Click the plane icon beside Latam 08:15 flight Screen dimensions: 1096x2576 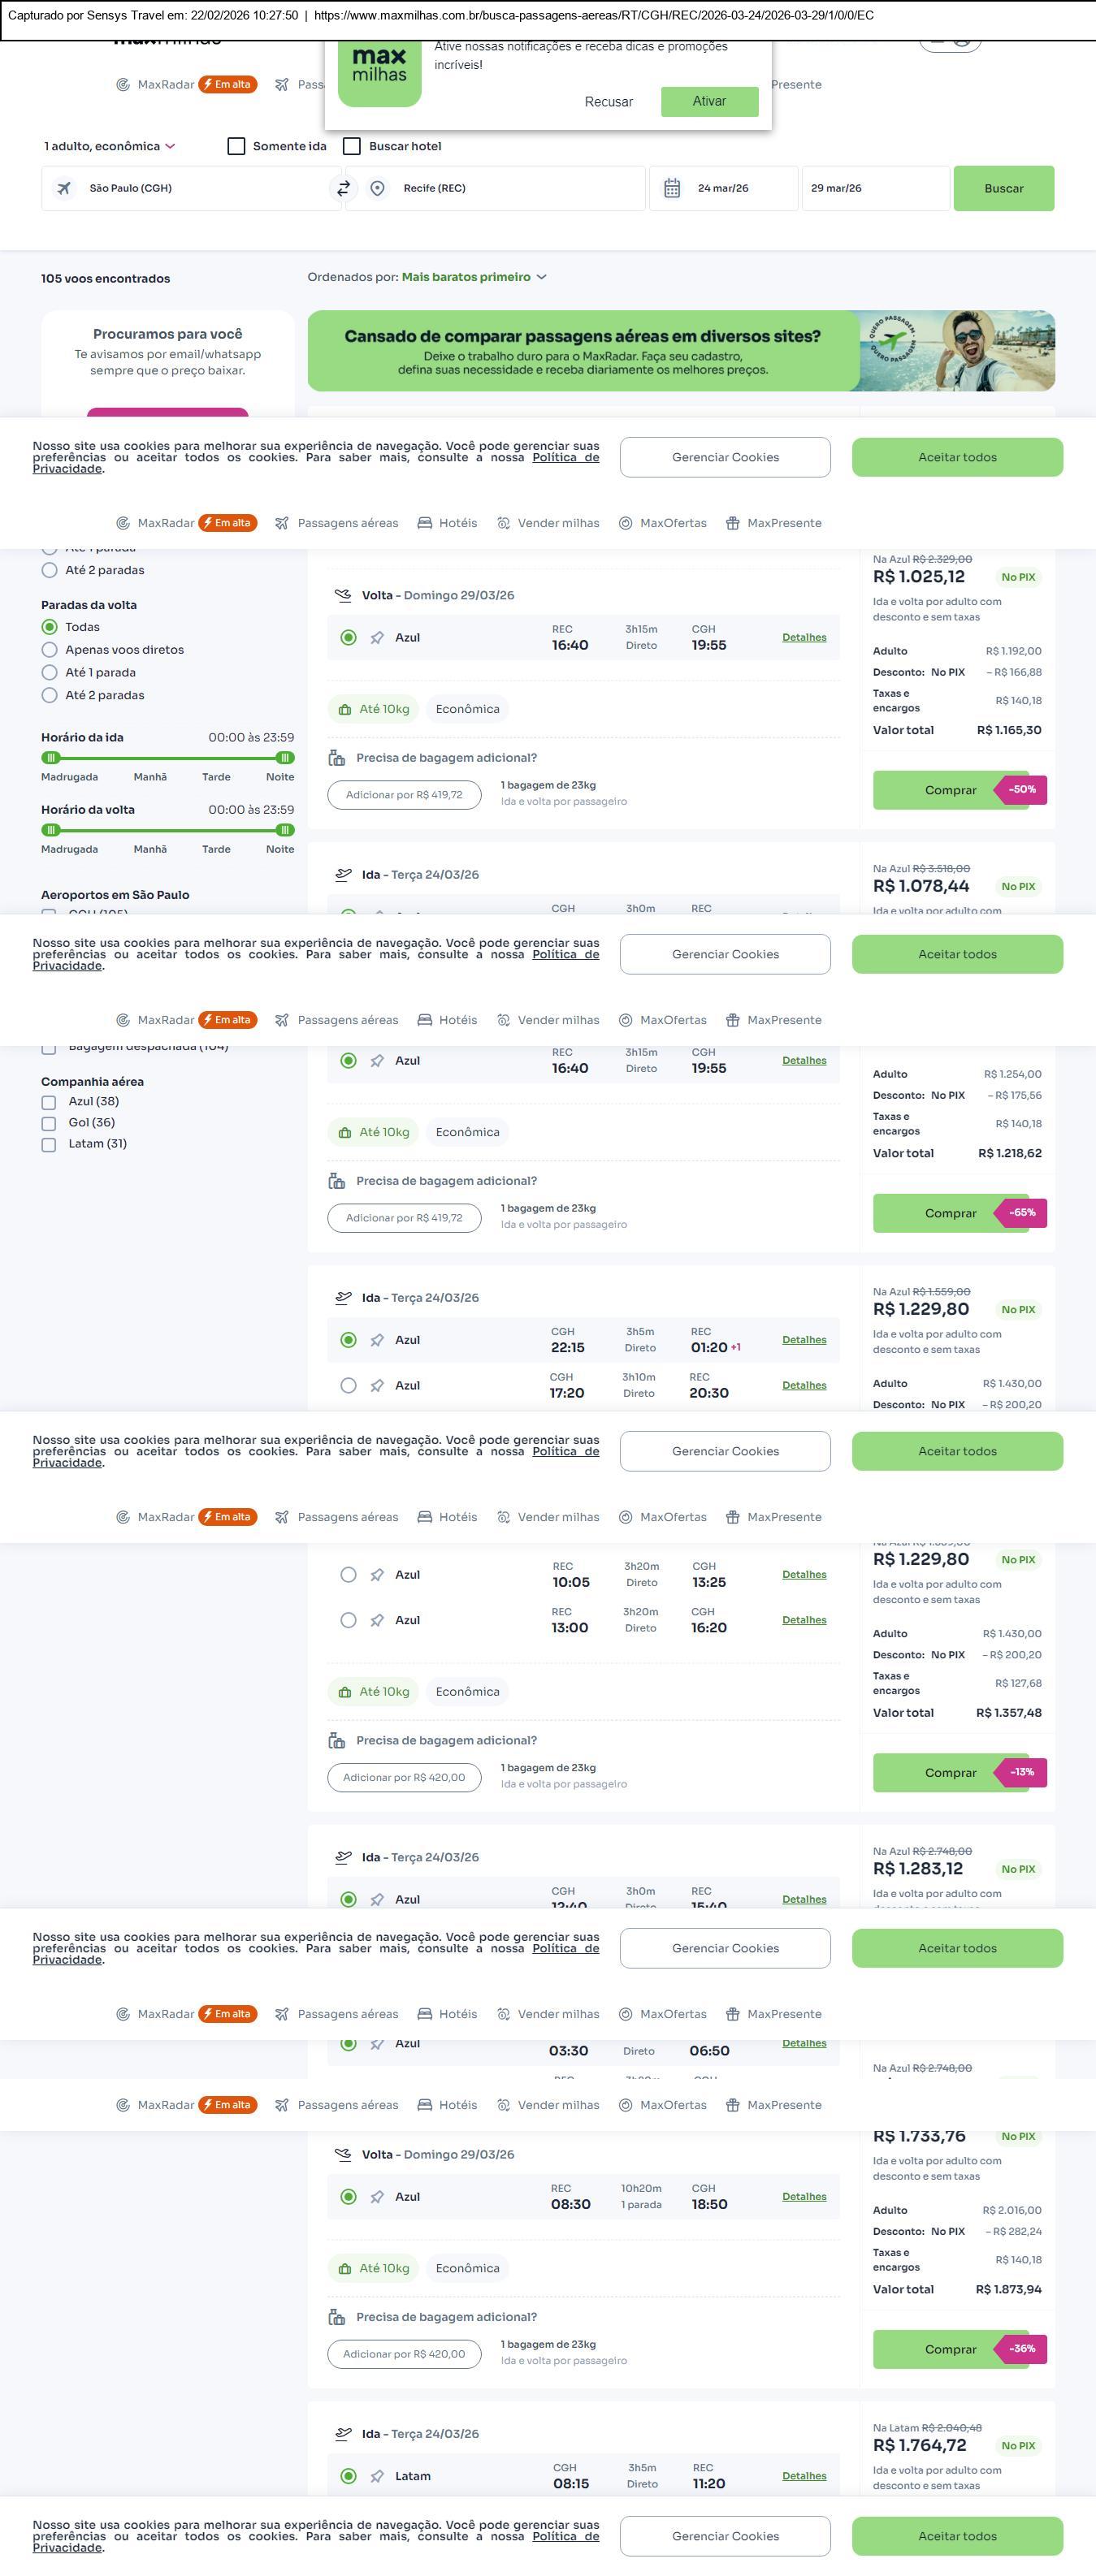tap(377, 2476)
